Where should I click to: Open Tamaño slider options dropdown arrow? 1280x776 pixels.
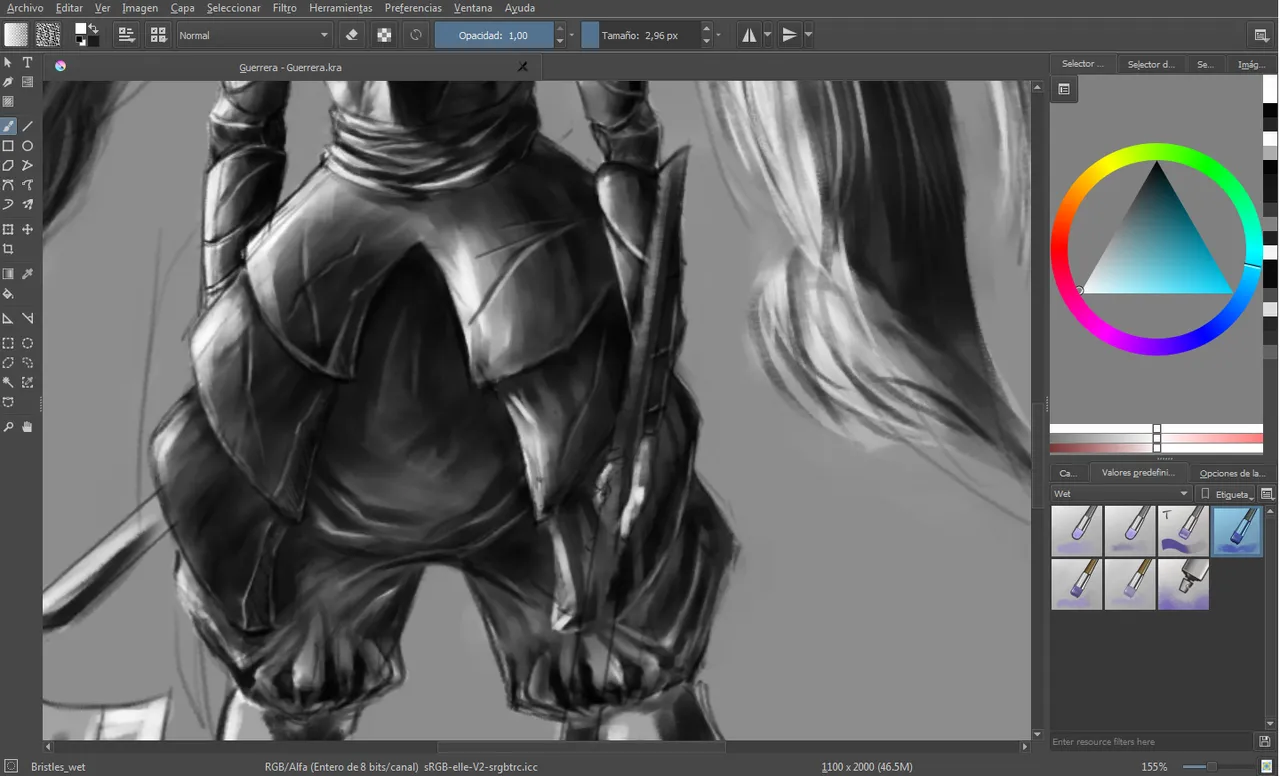pos(719,35)
